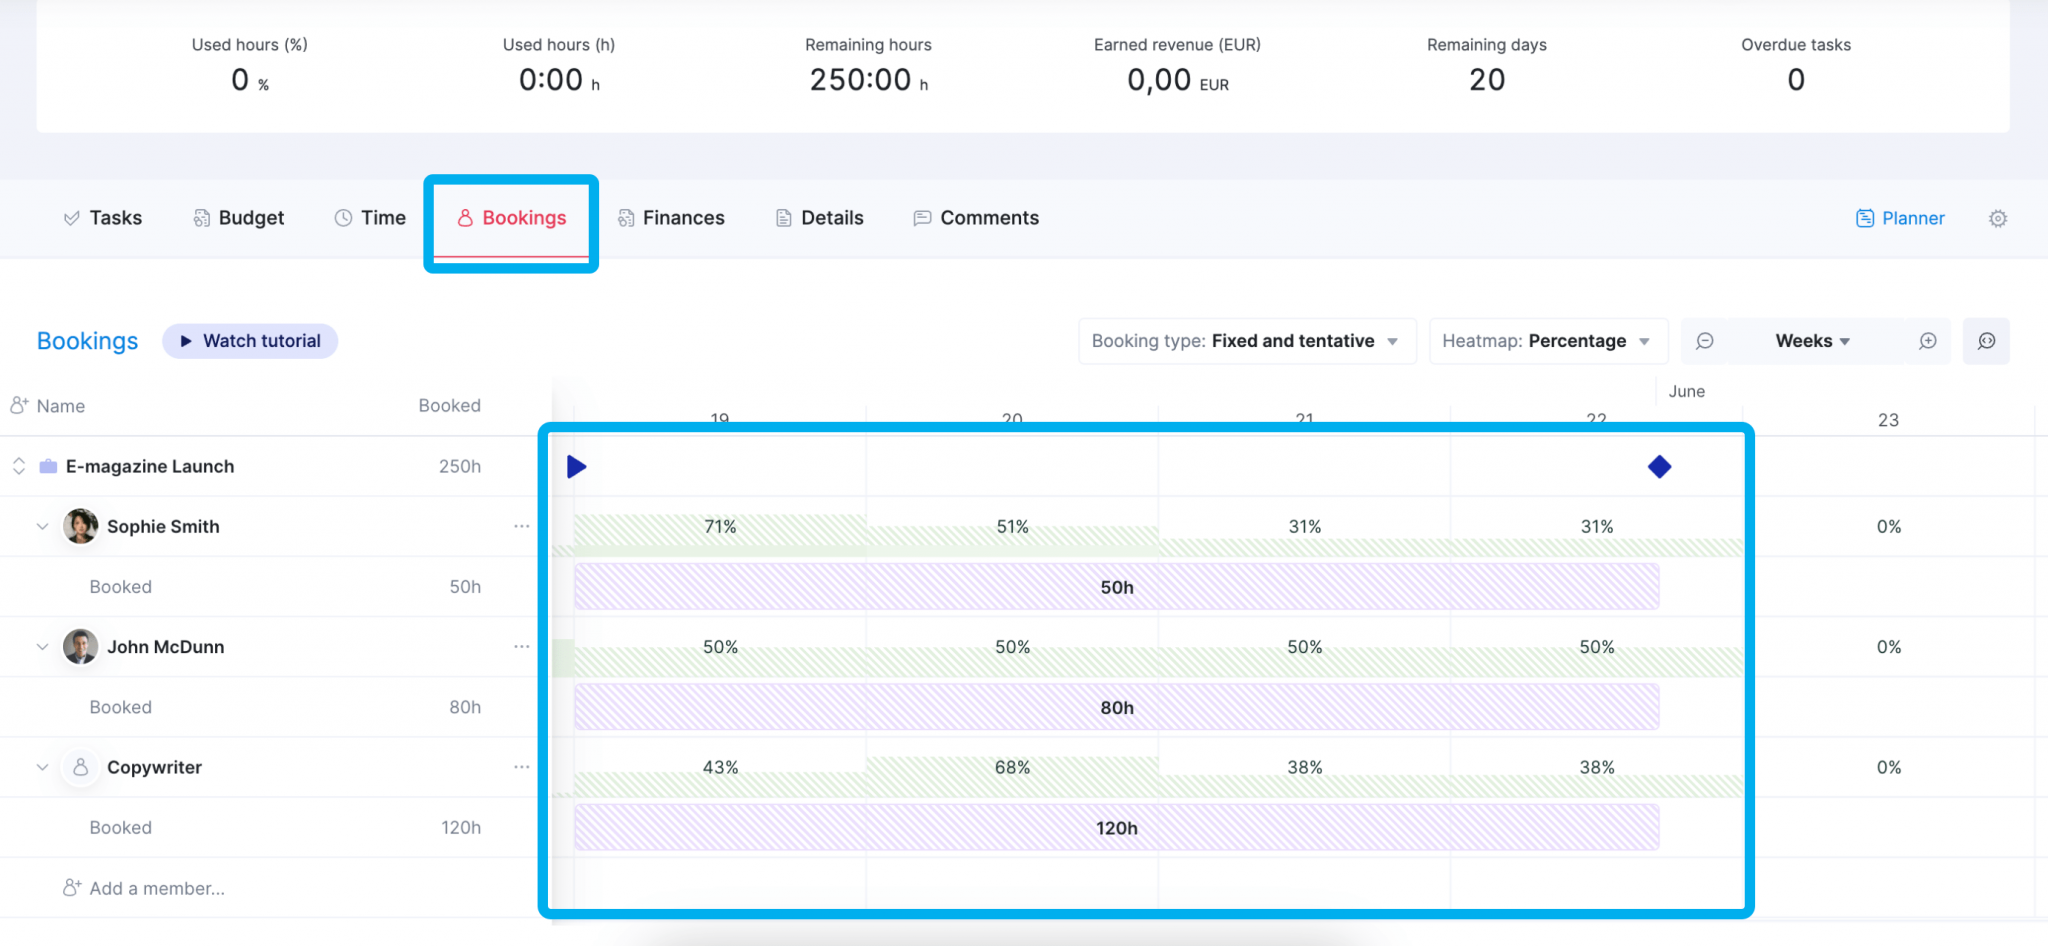Click Copywriter's three-dot options icon
Viewport: 2048px width, 946px height.
521,767
